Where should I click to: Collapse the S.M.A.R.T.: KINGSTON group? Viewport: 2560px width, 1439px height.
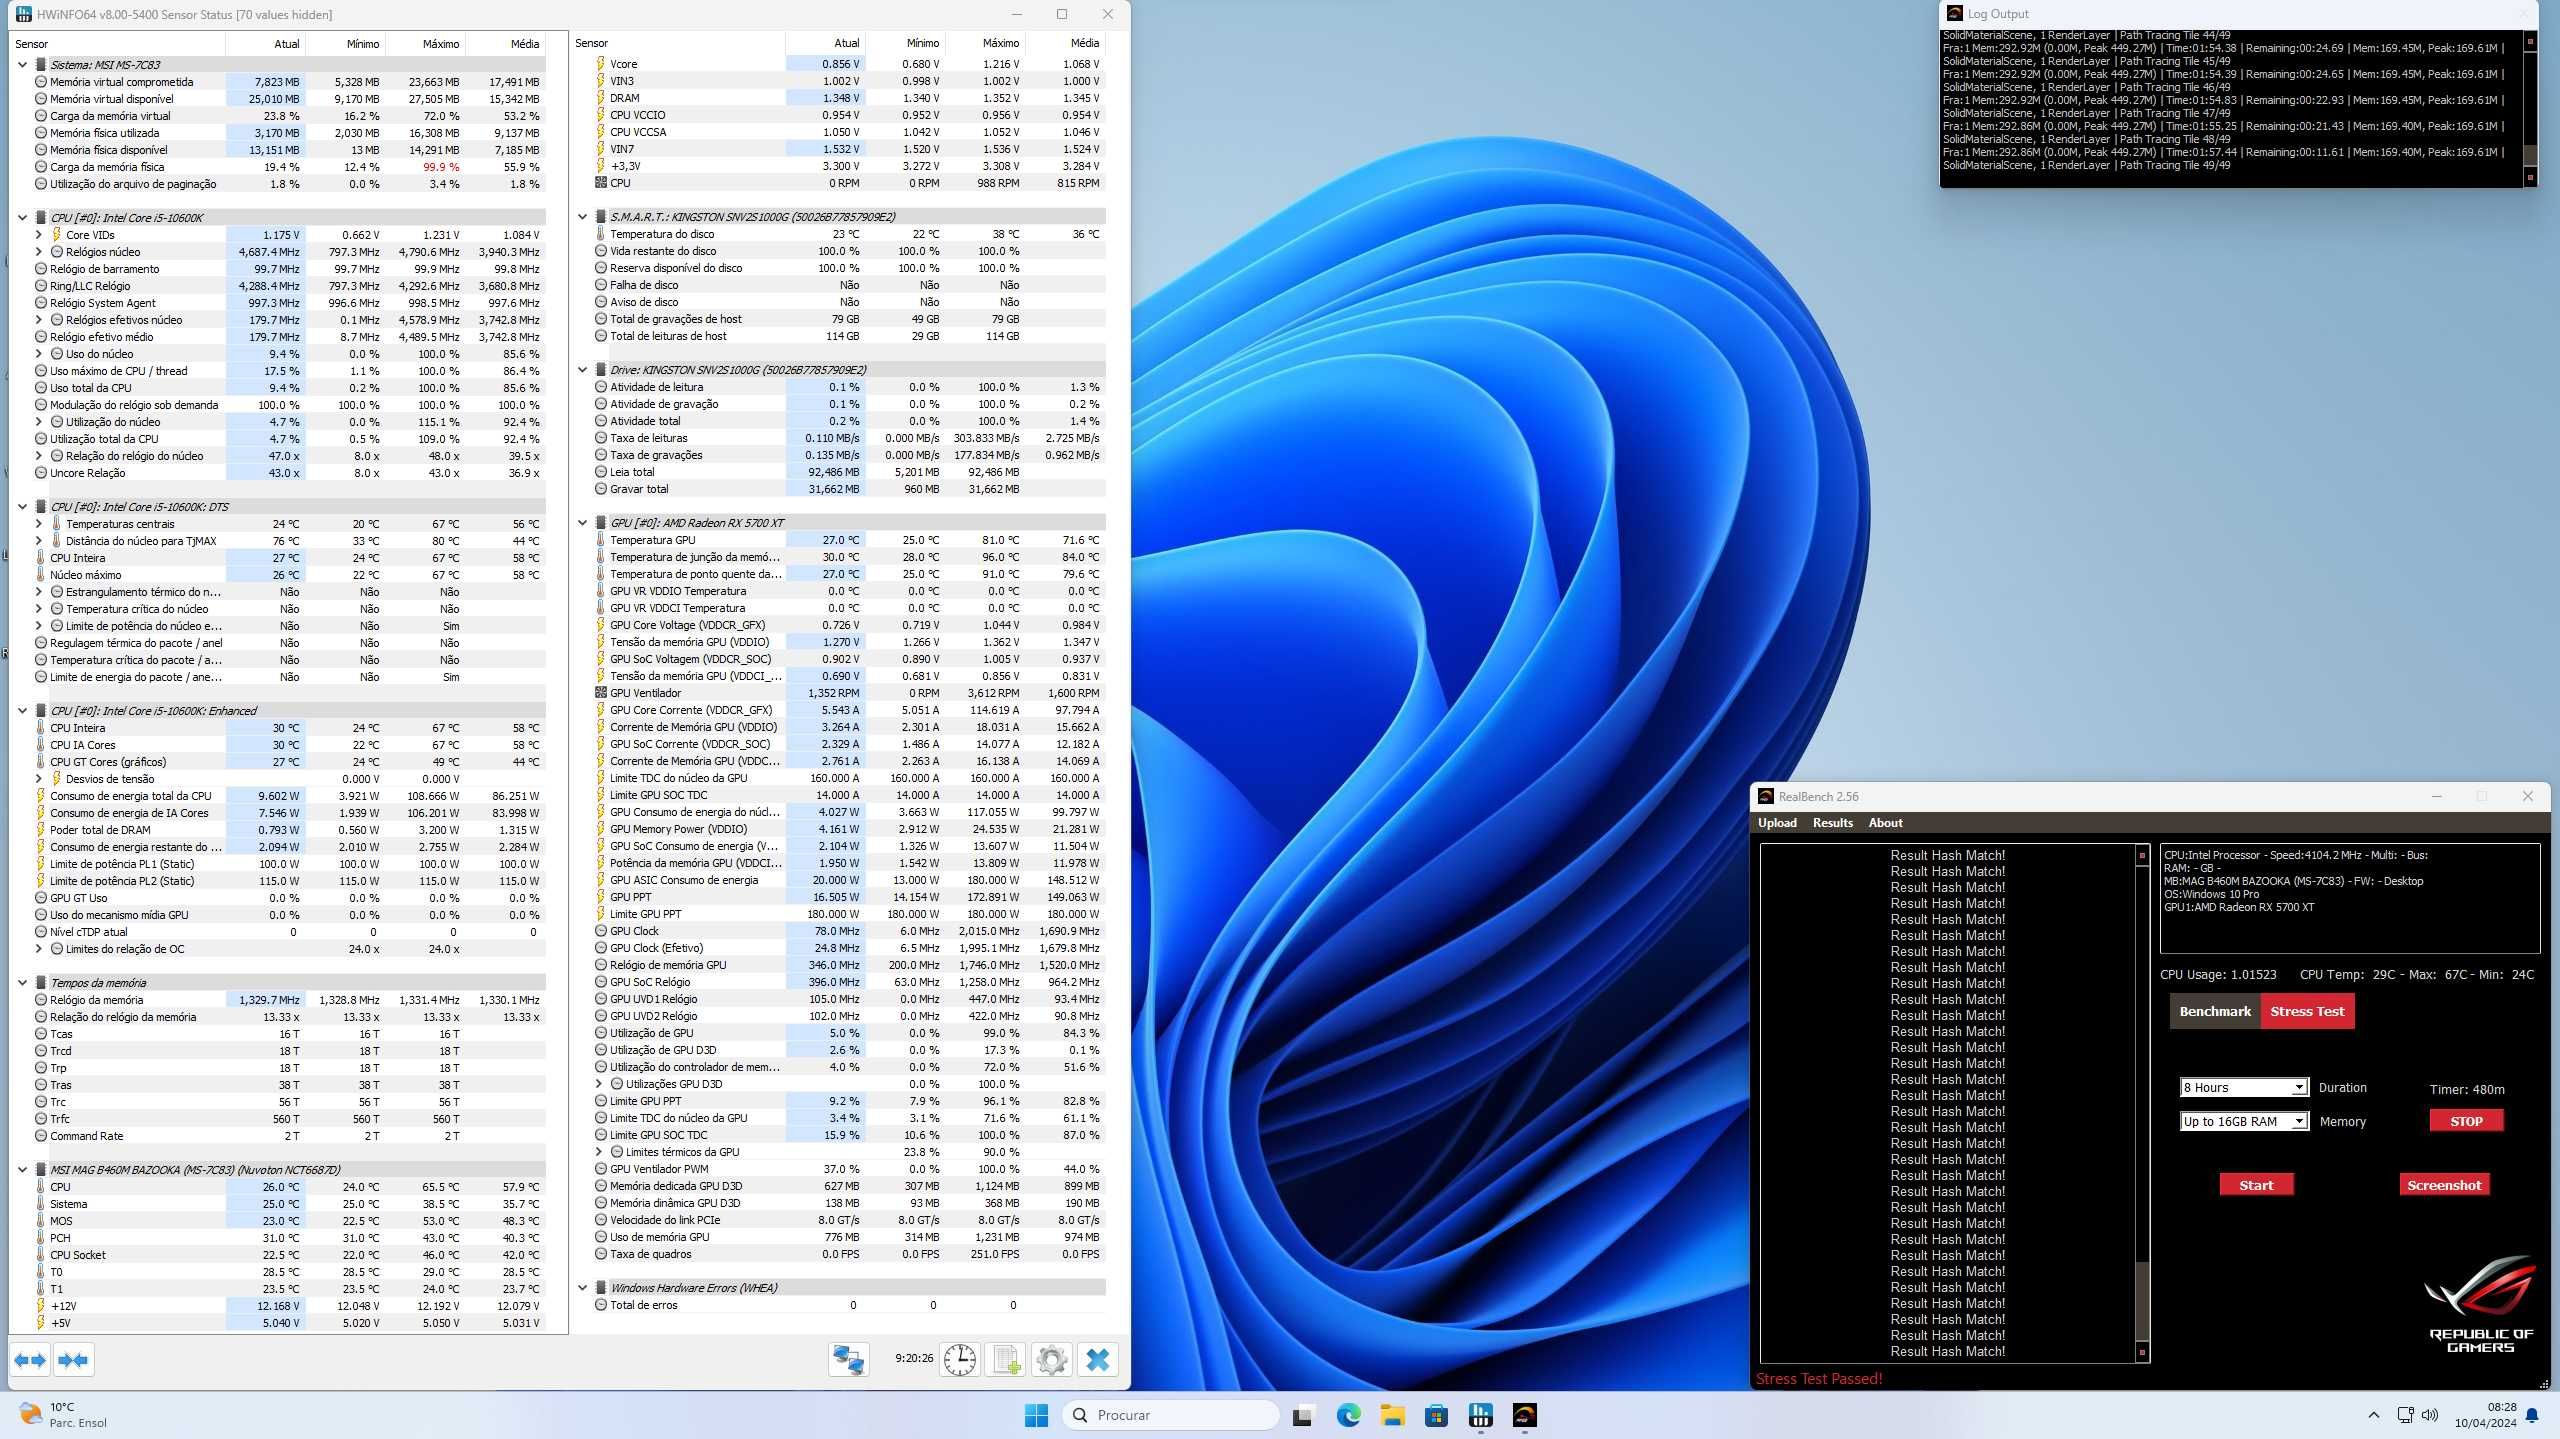click(x=583, y=217)
